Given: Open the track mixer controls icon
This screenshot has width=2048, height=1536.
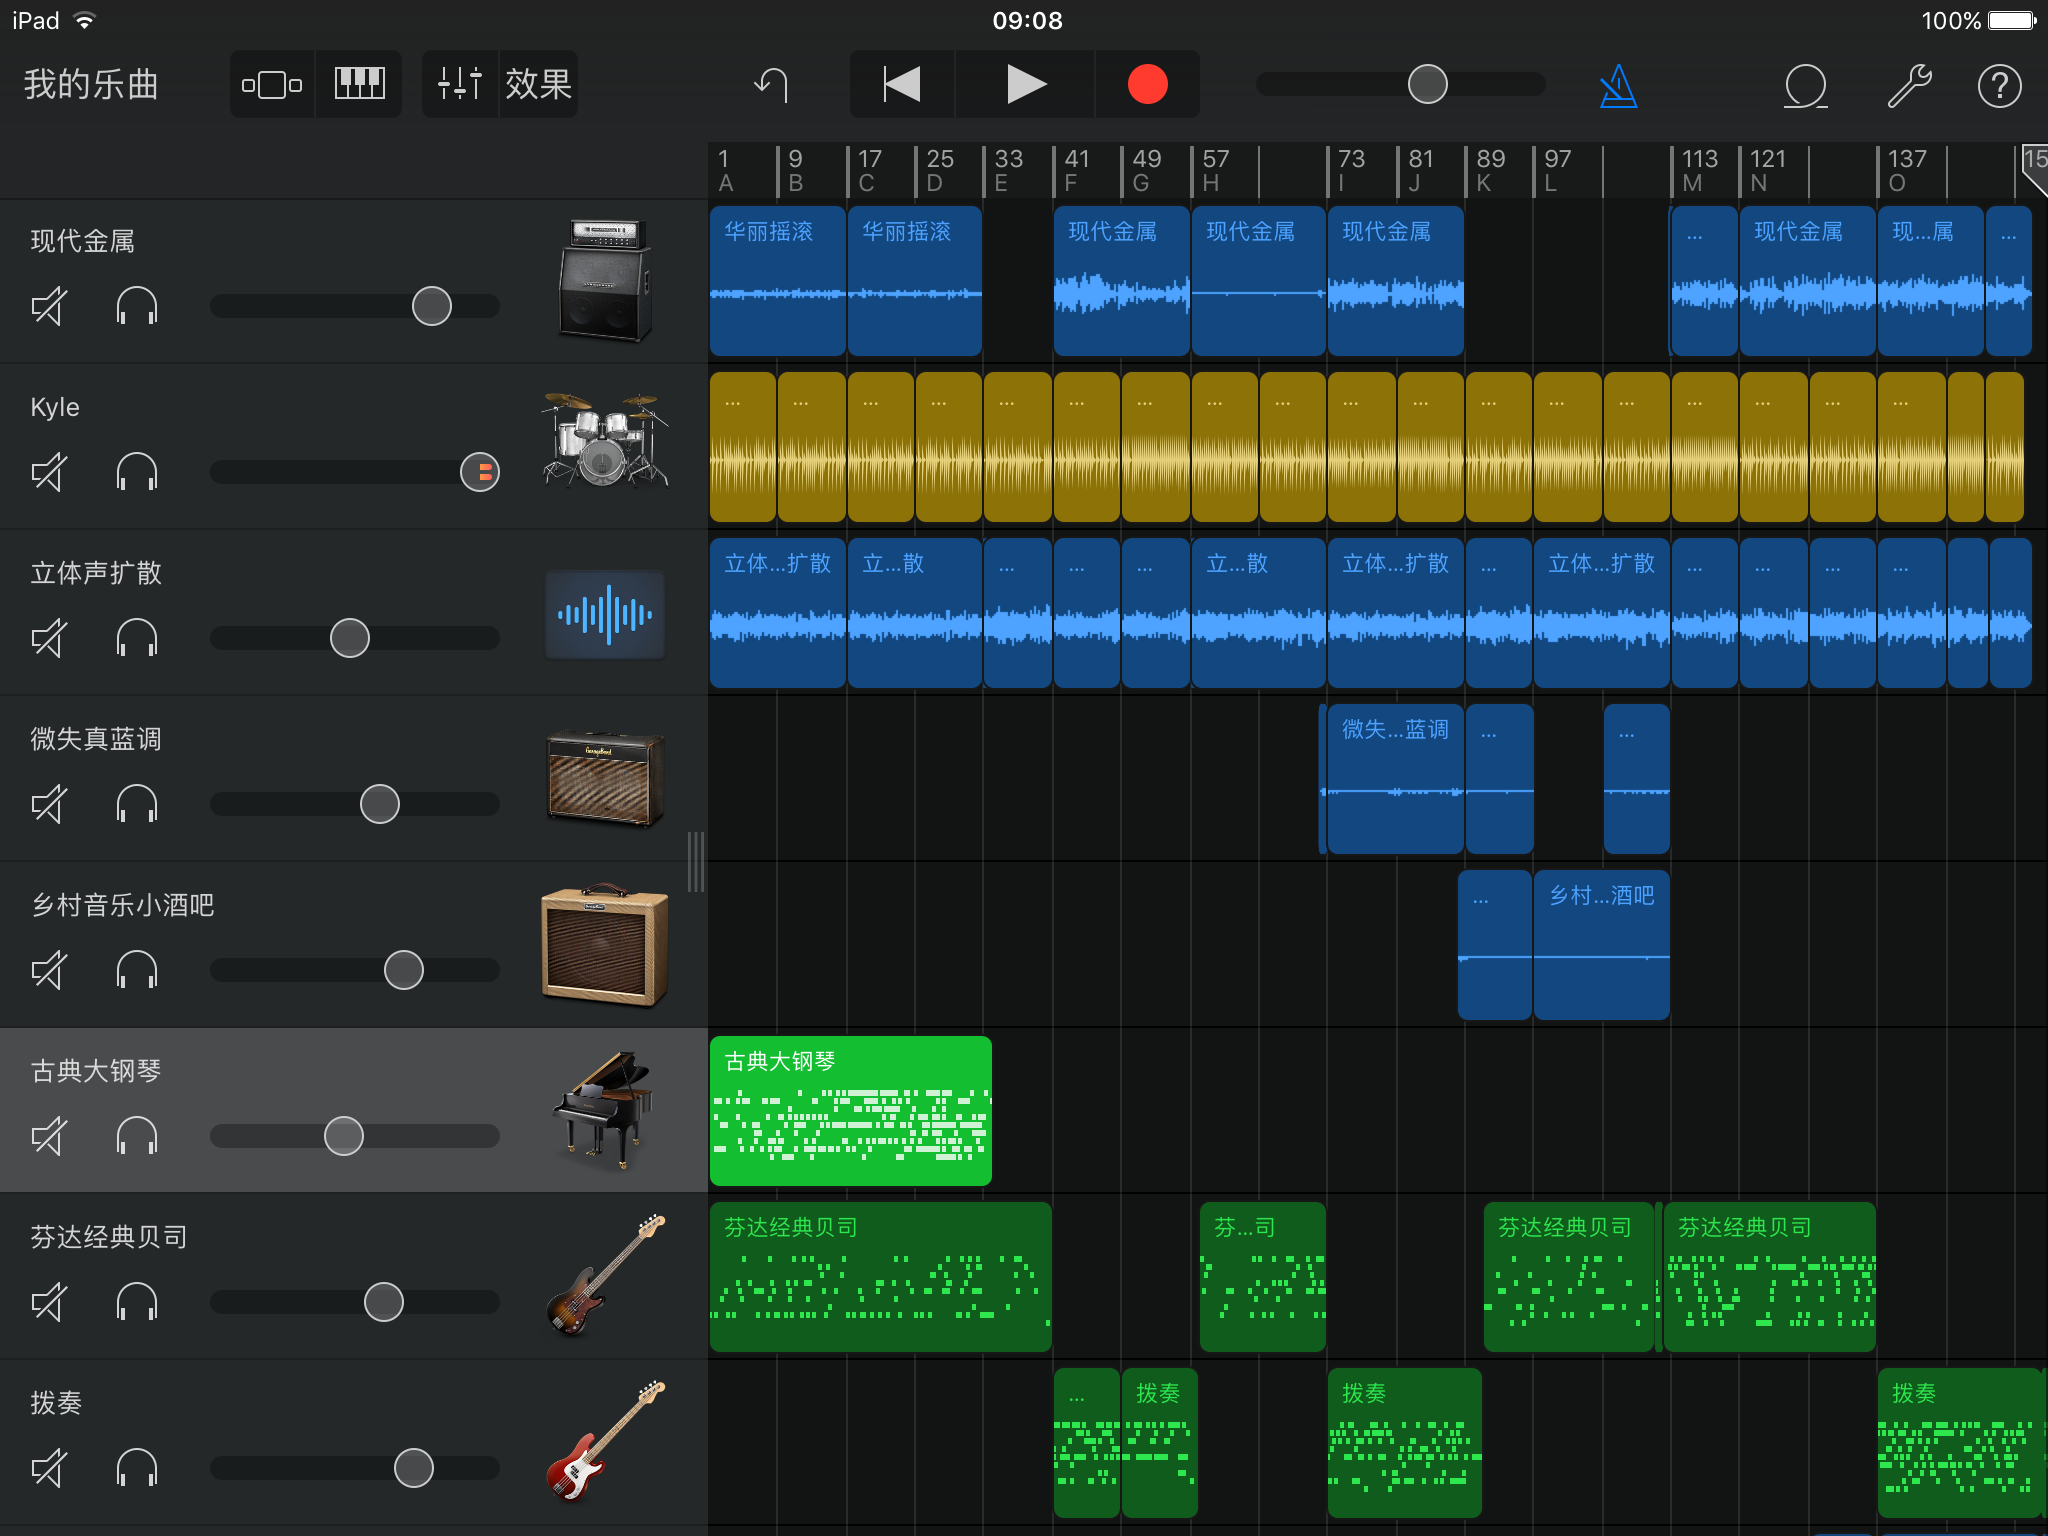Looking at the screenshot, I should tap(460, 85).
